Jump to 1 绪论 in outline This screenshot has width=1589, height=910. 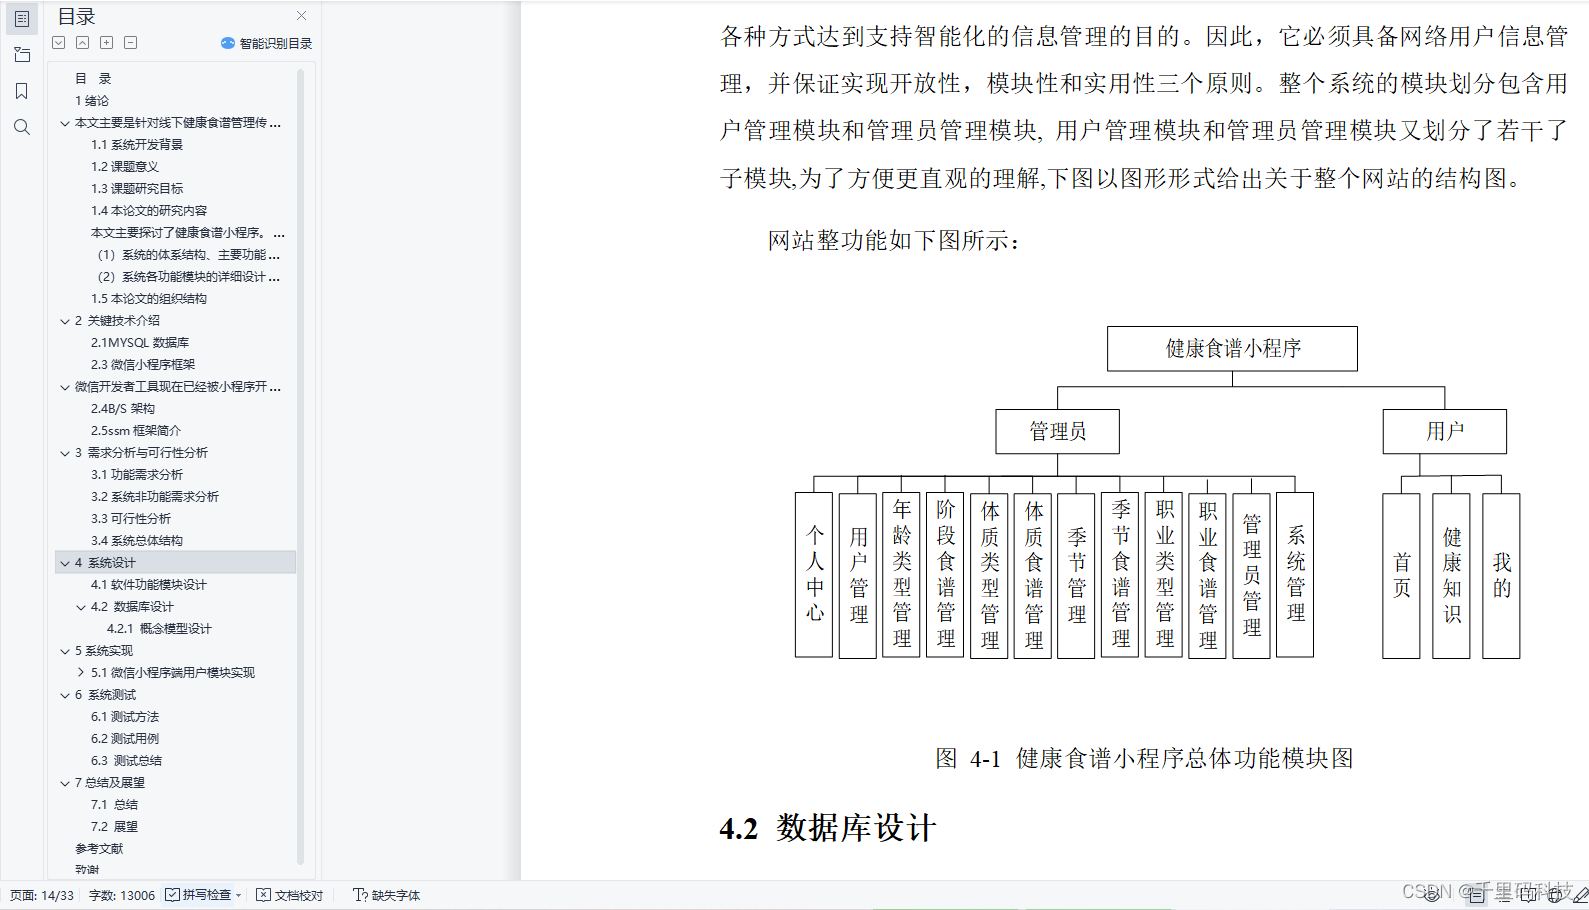pos(92,101)
